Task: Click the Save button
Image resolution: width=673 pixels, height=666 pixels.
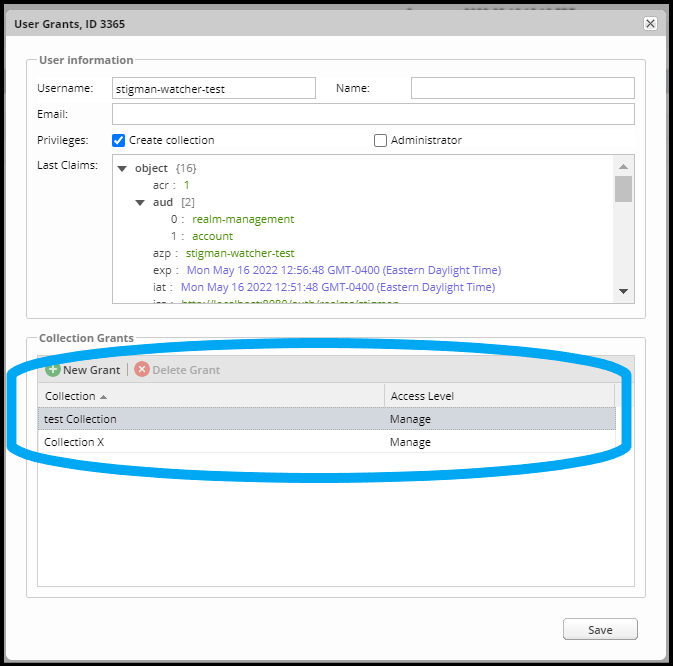Action: (600, 629)
